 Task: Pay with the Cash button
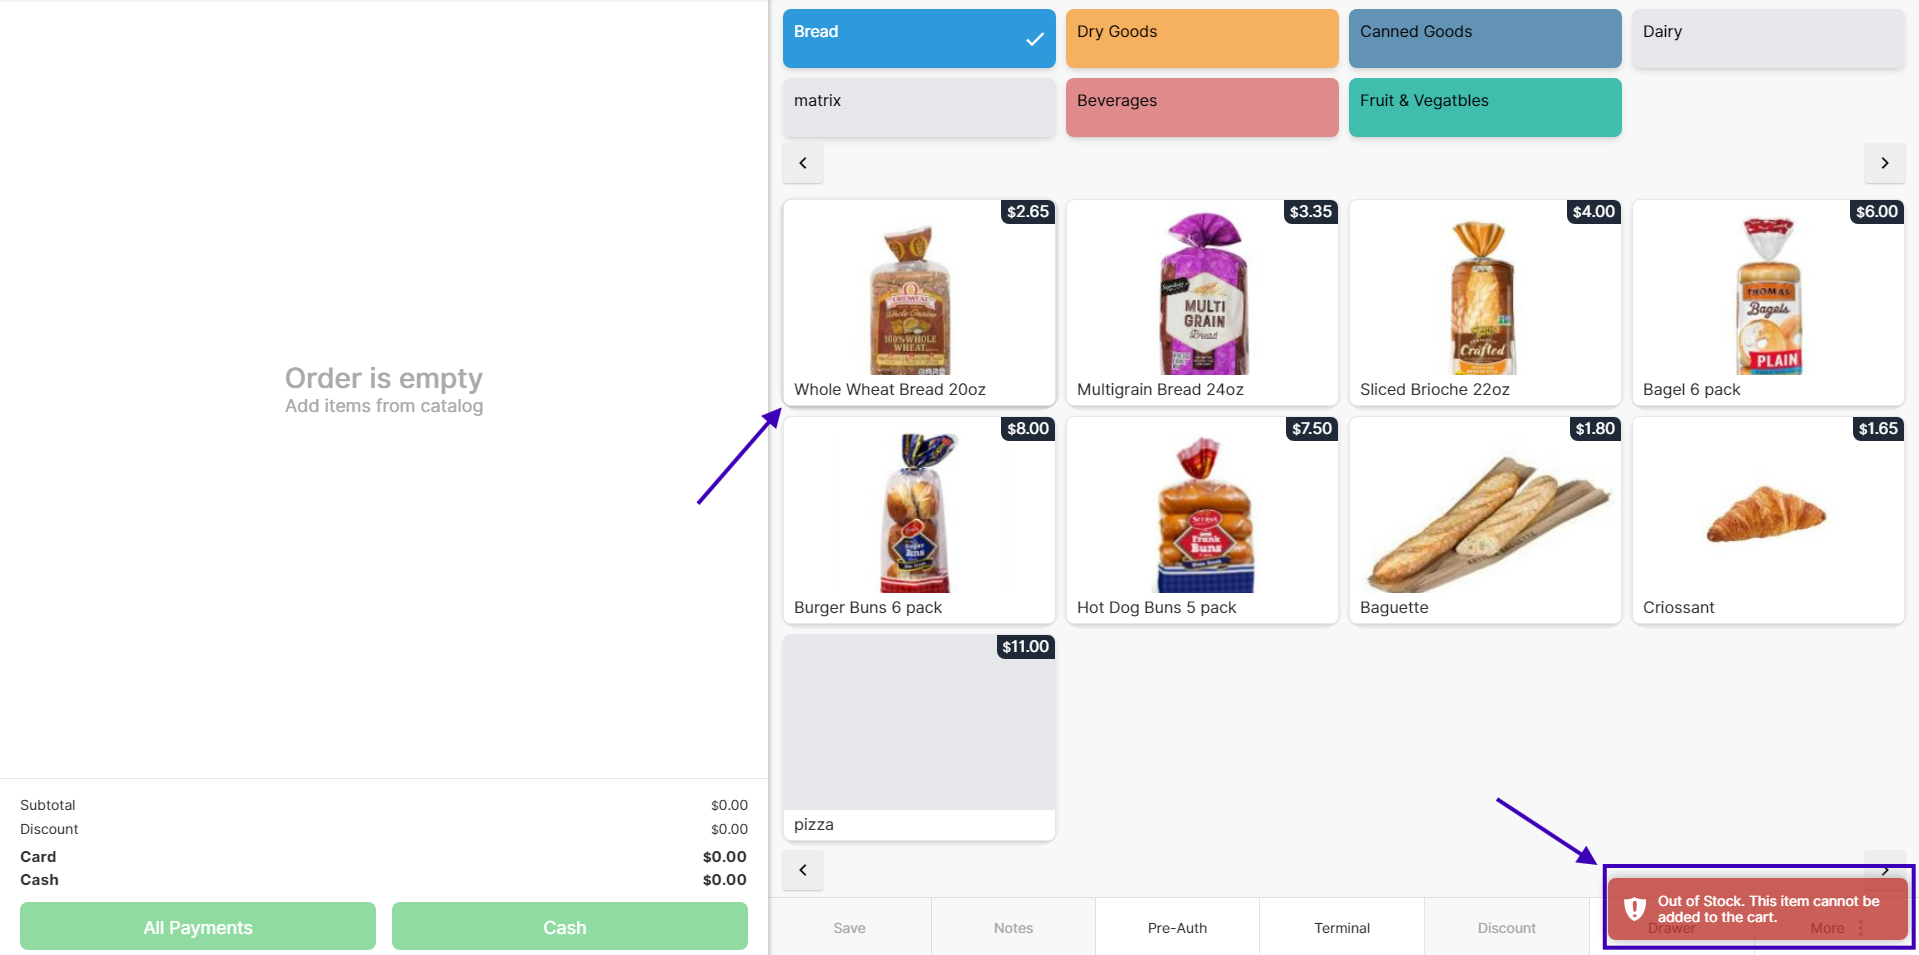tap(569, 927)
